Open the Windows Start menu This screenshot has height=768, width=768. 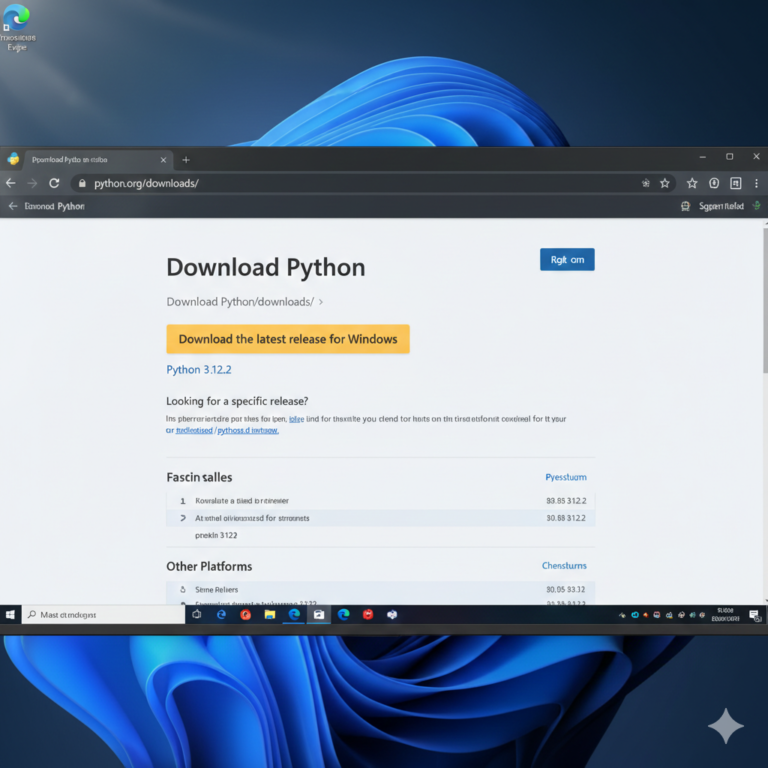10,614
